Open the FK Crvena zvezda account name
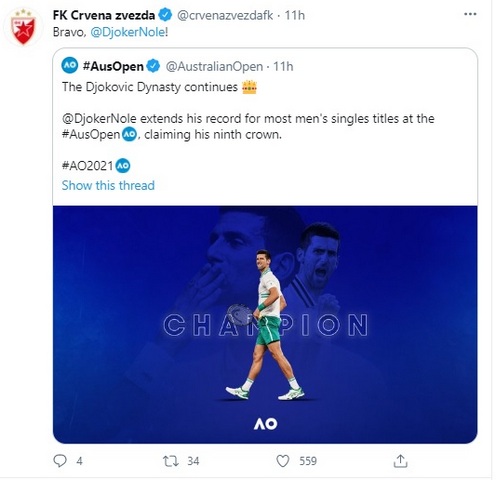This screenshot has width=496, height=480. click(x=104, y=15)
